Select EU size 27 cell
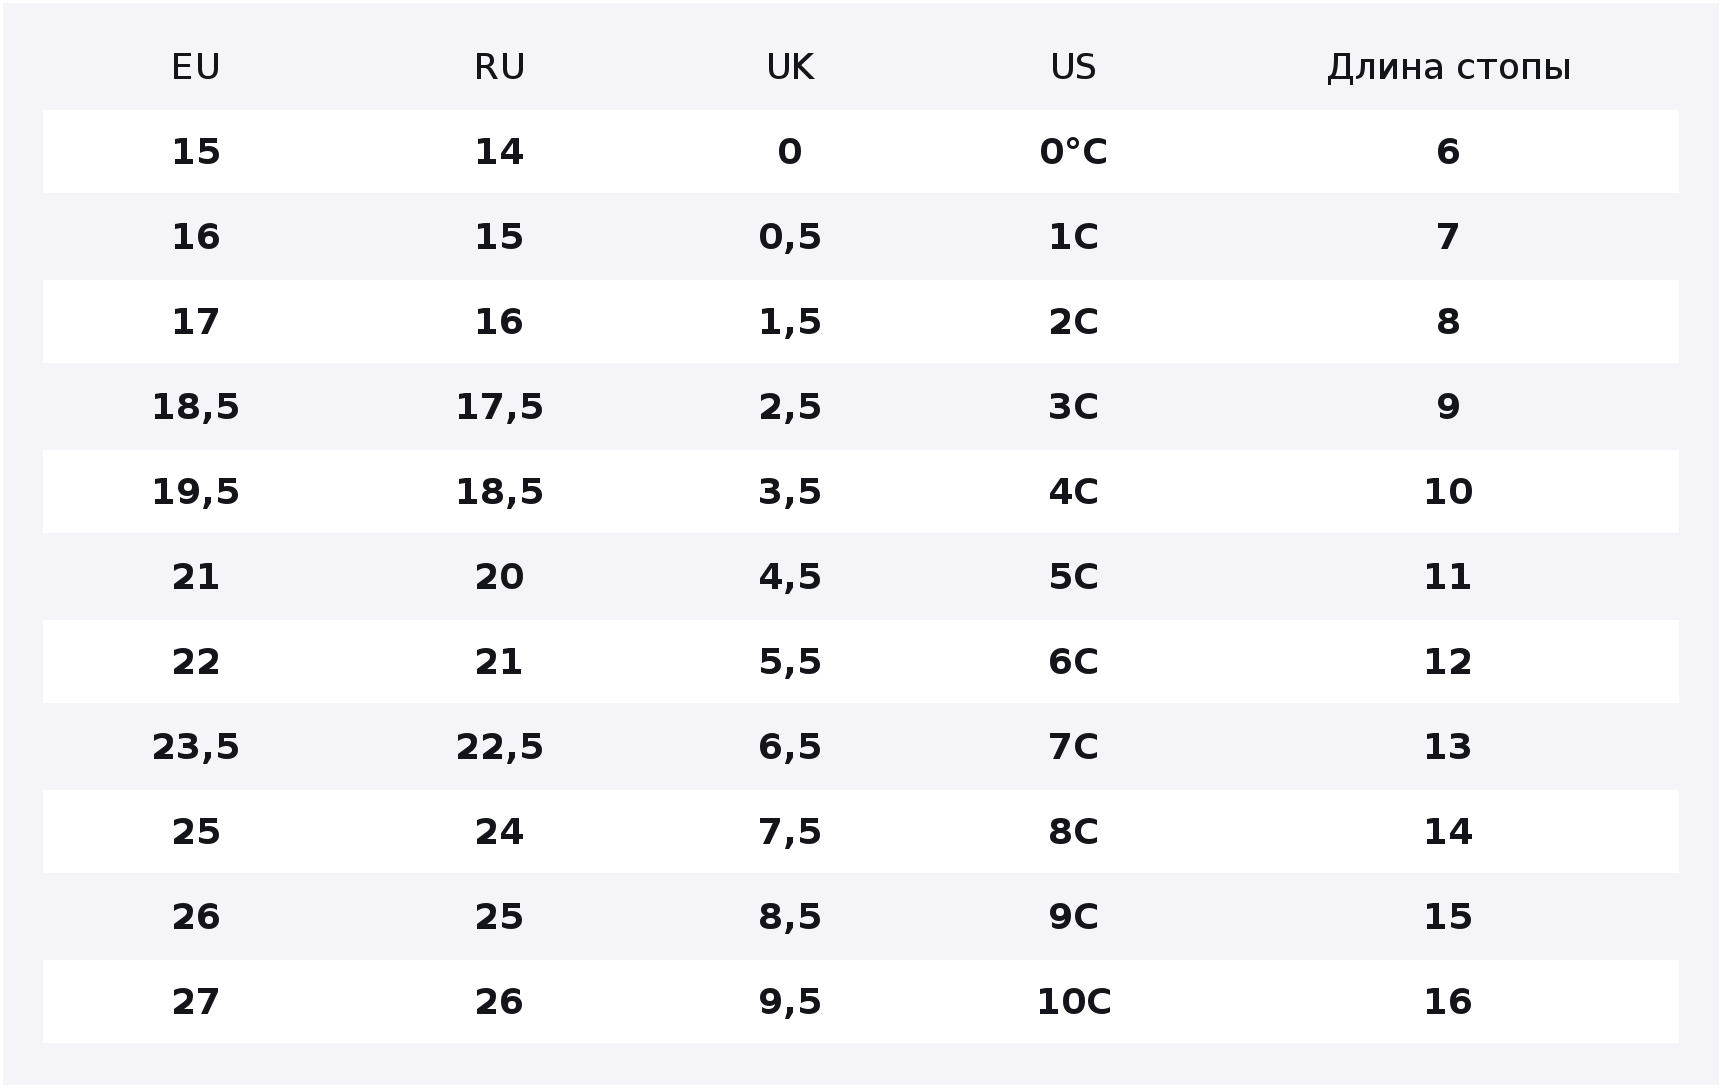 coord(196,1002)
